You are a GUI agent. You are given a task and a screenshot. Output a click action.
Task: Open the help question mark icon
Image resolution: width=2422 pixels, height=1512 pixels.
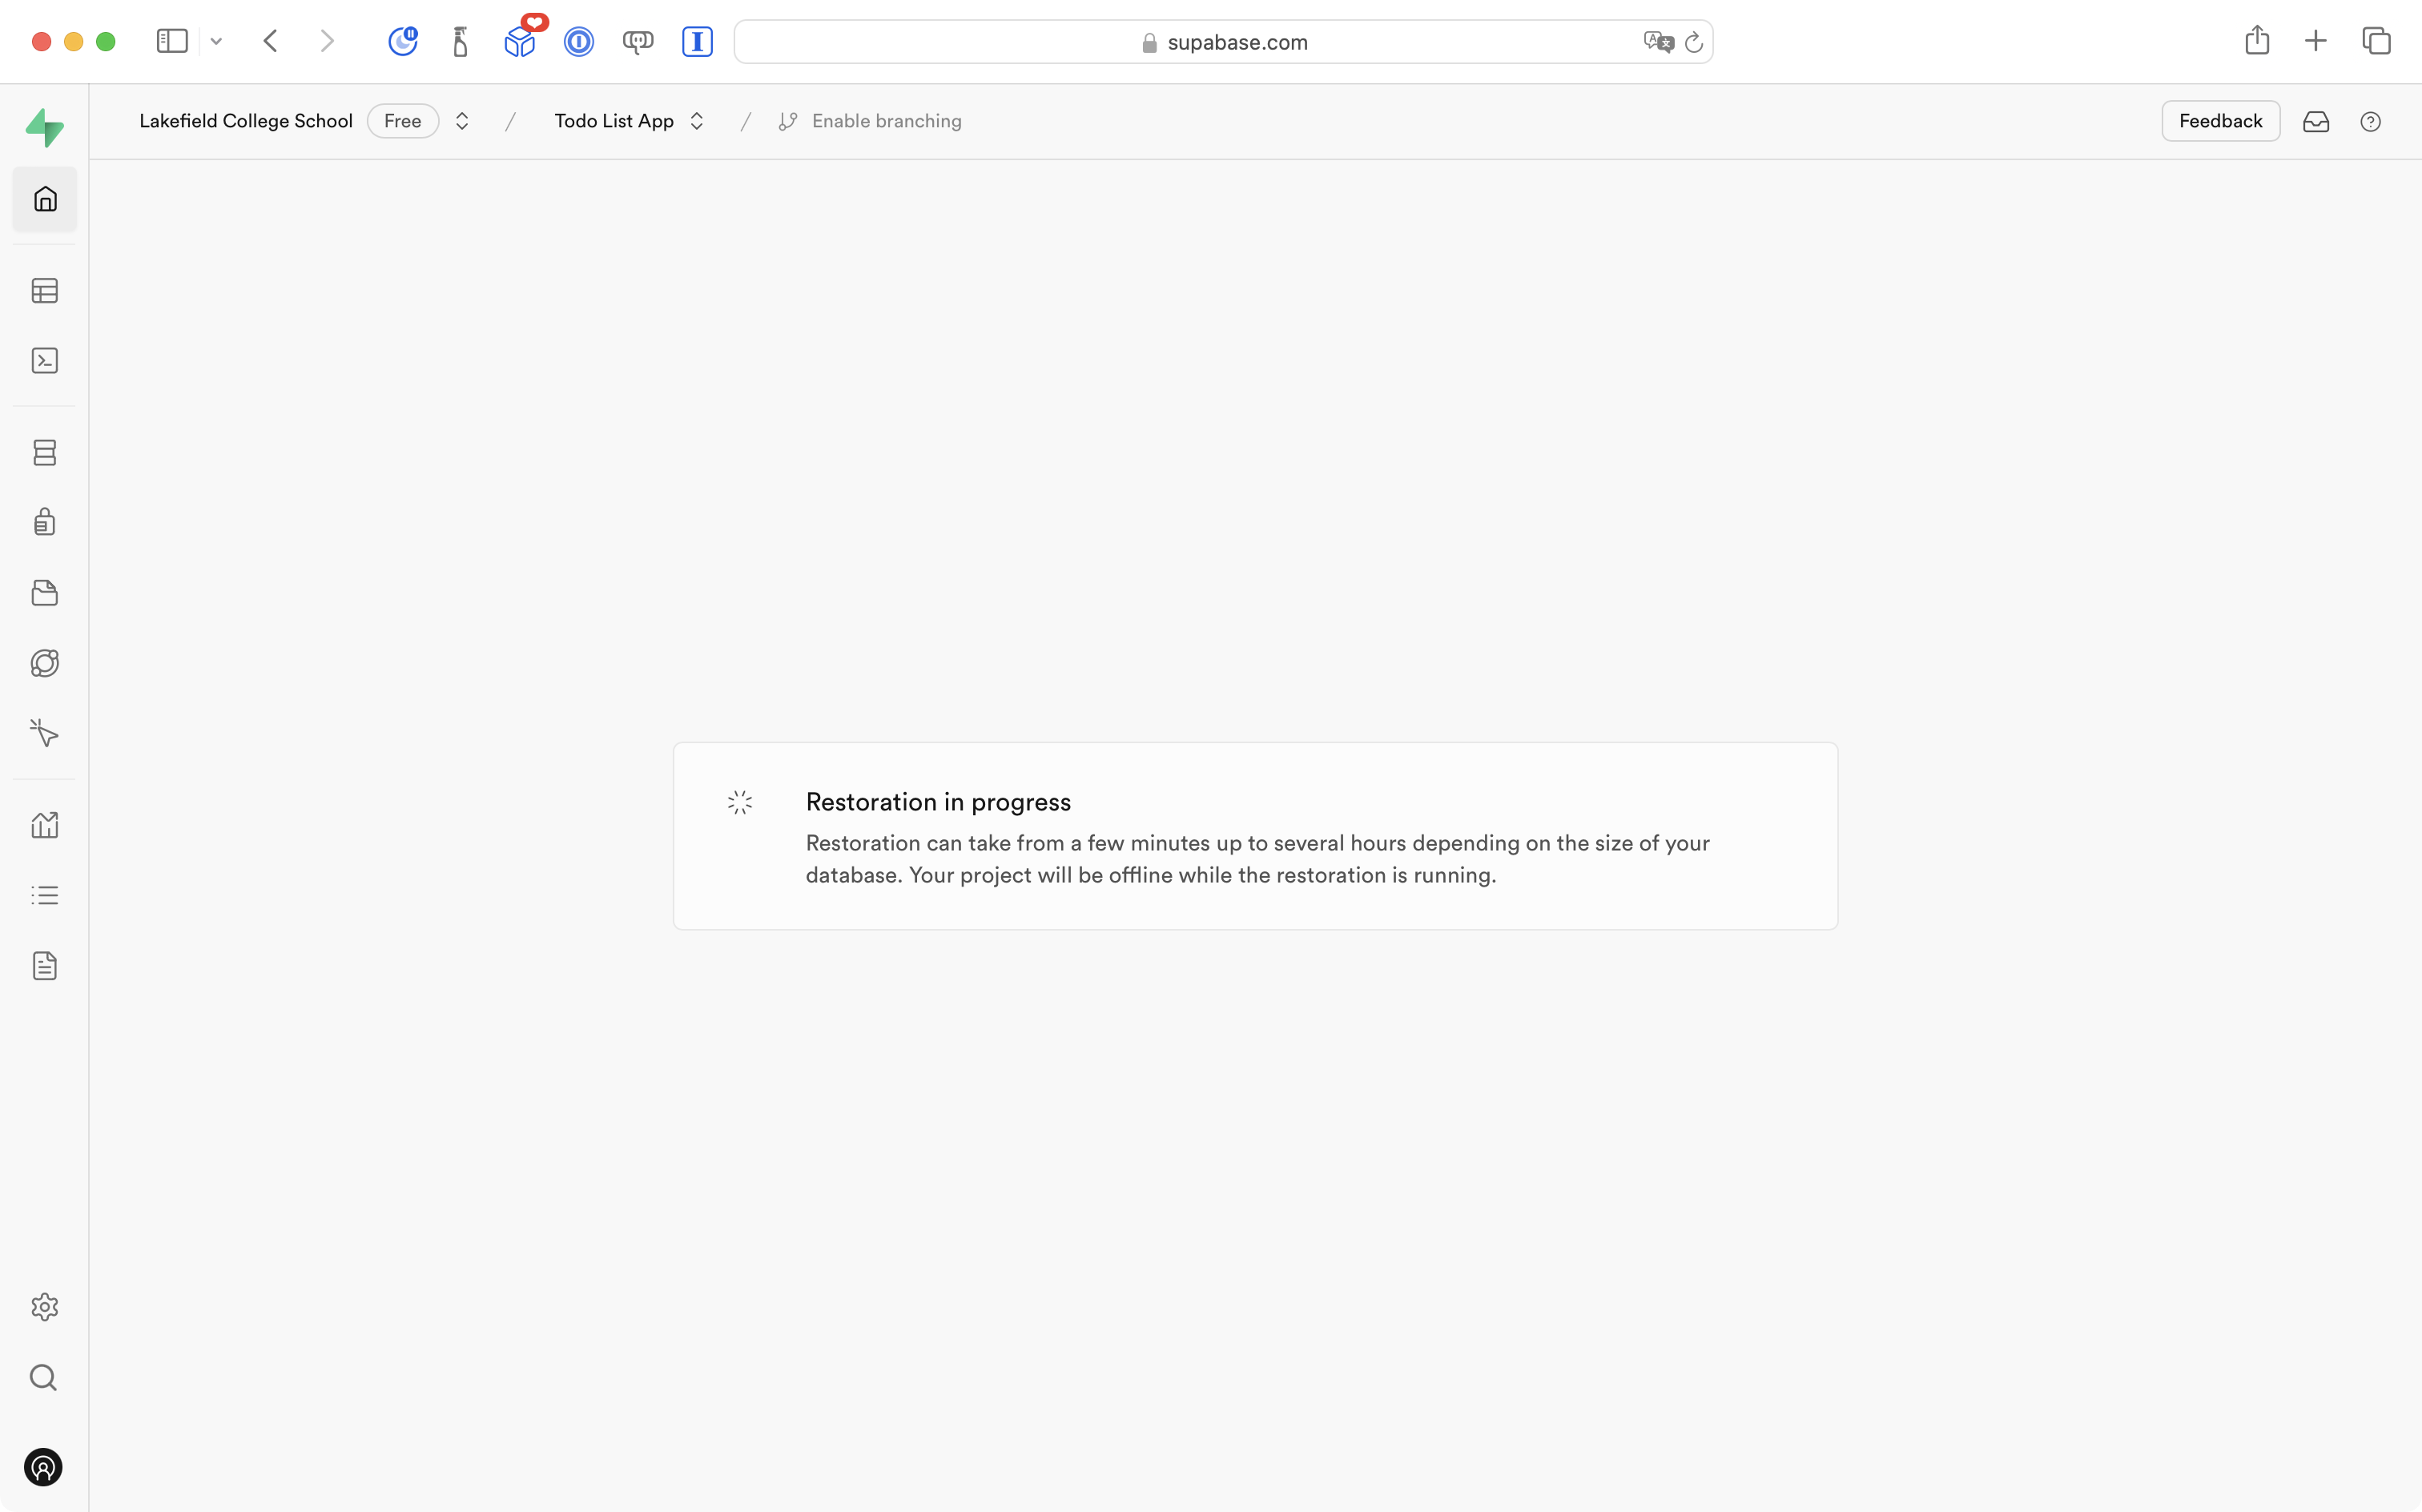pyautogui.click(x=2371, y=121)
